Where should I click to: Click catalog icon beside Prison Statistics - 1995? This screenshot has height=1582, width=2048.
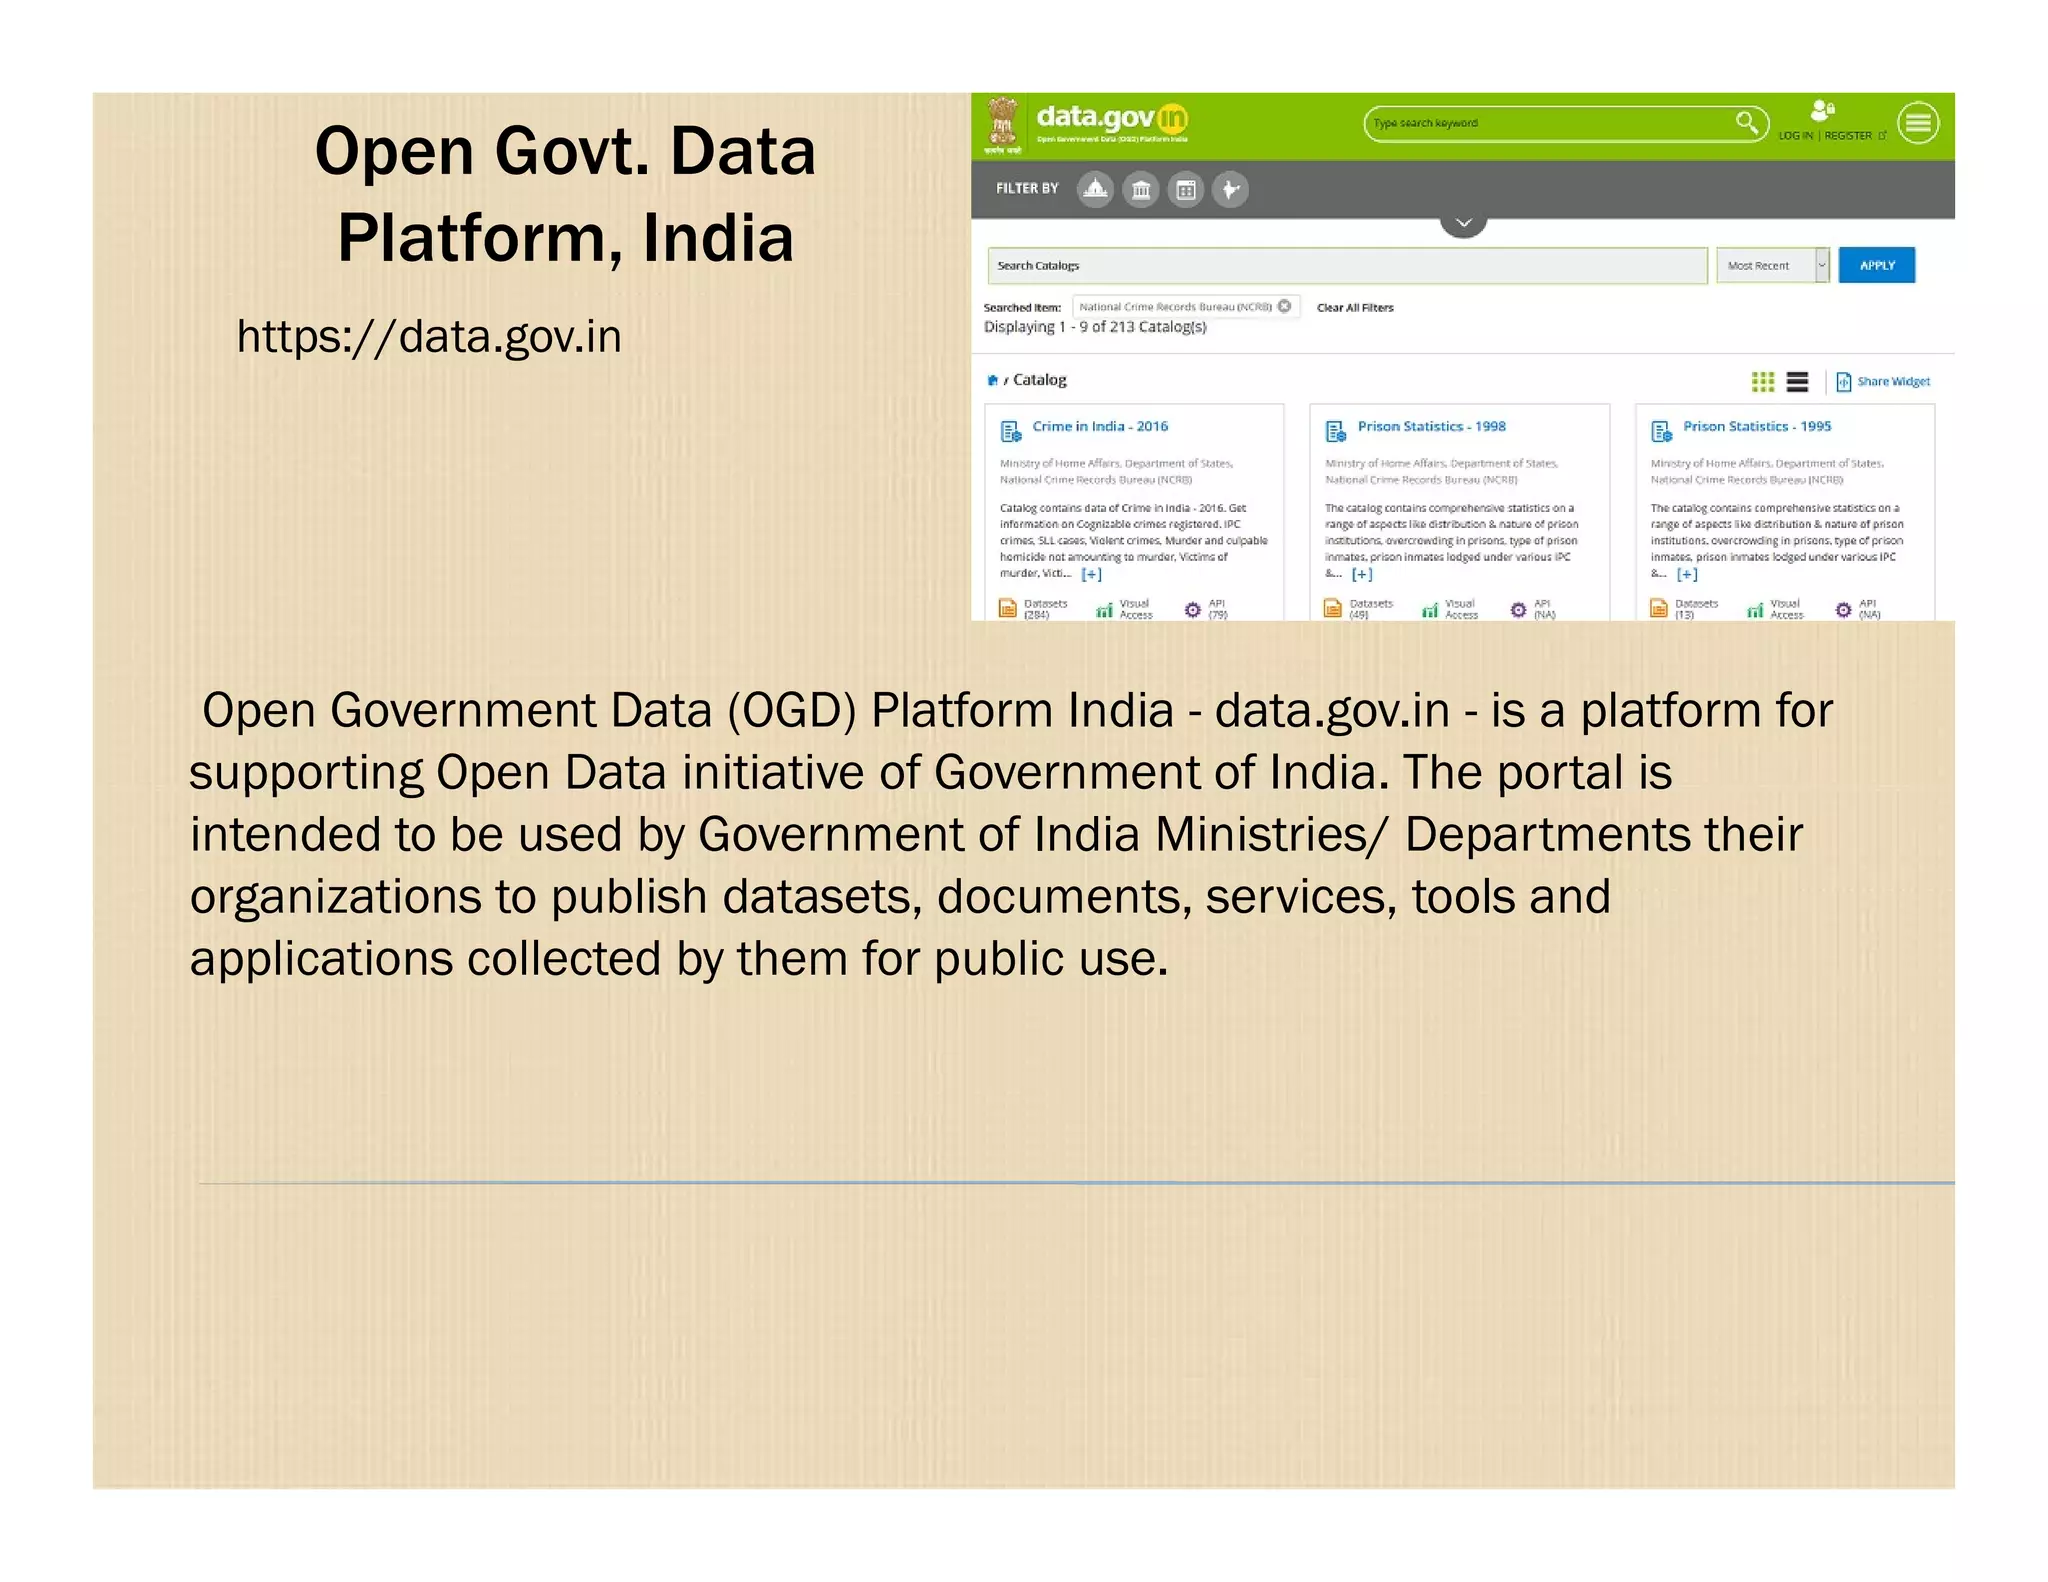click(x=1661, y=431)
